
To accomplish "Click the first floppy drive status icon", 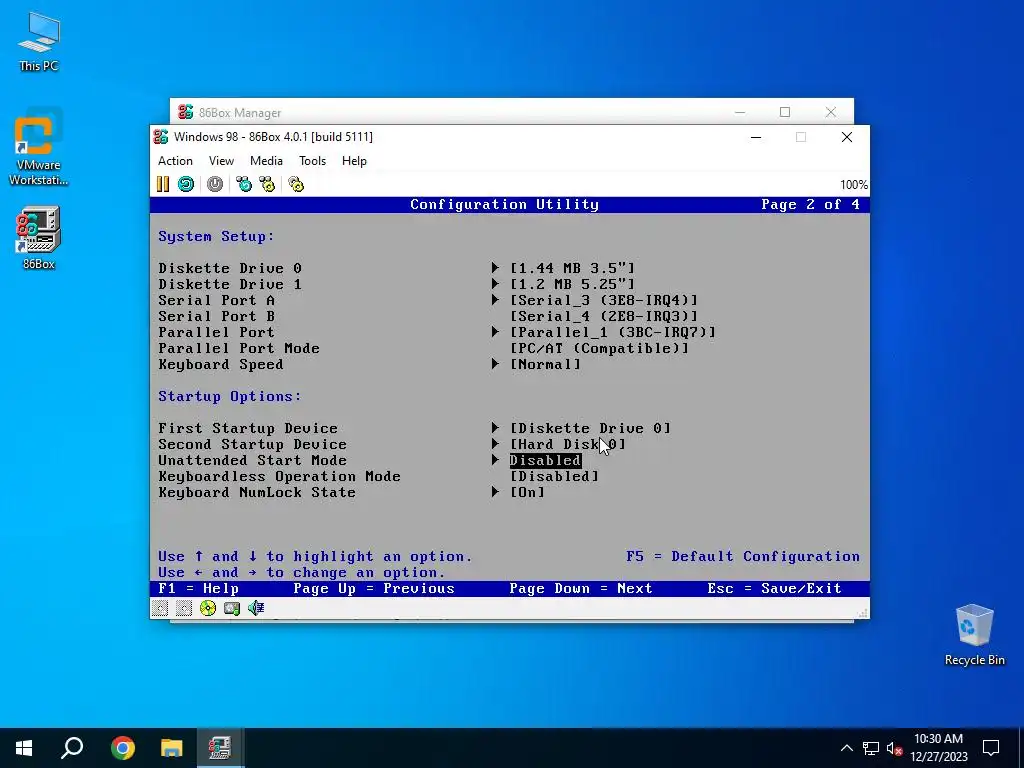I will pos(160,609).
